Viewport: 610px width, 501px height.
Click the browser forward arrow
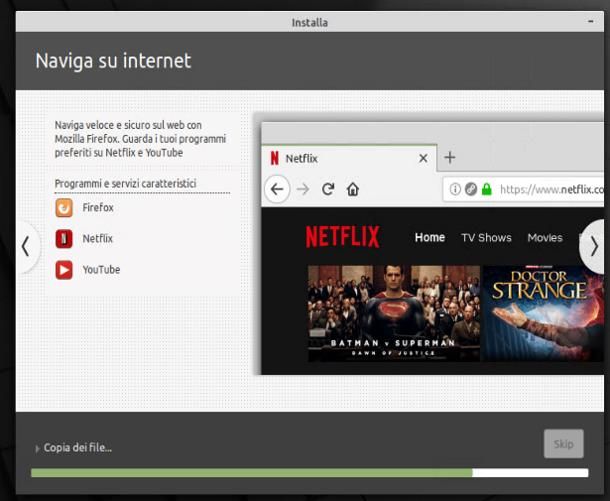(303, 189)
